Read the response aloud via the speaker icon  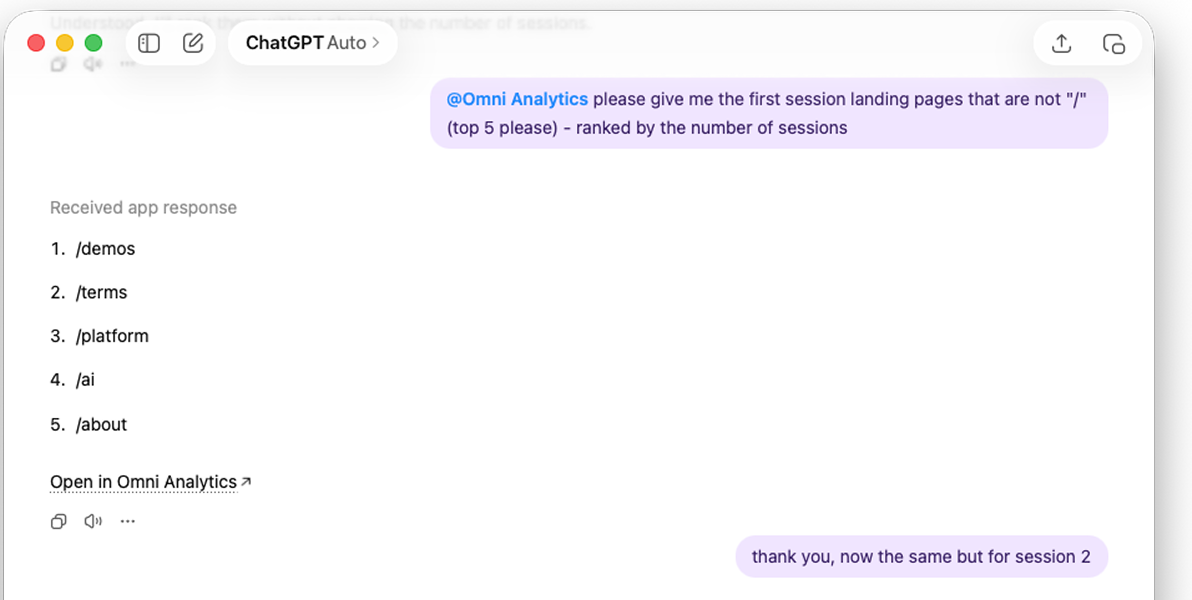point(93,521)
